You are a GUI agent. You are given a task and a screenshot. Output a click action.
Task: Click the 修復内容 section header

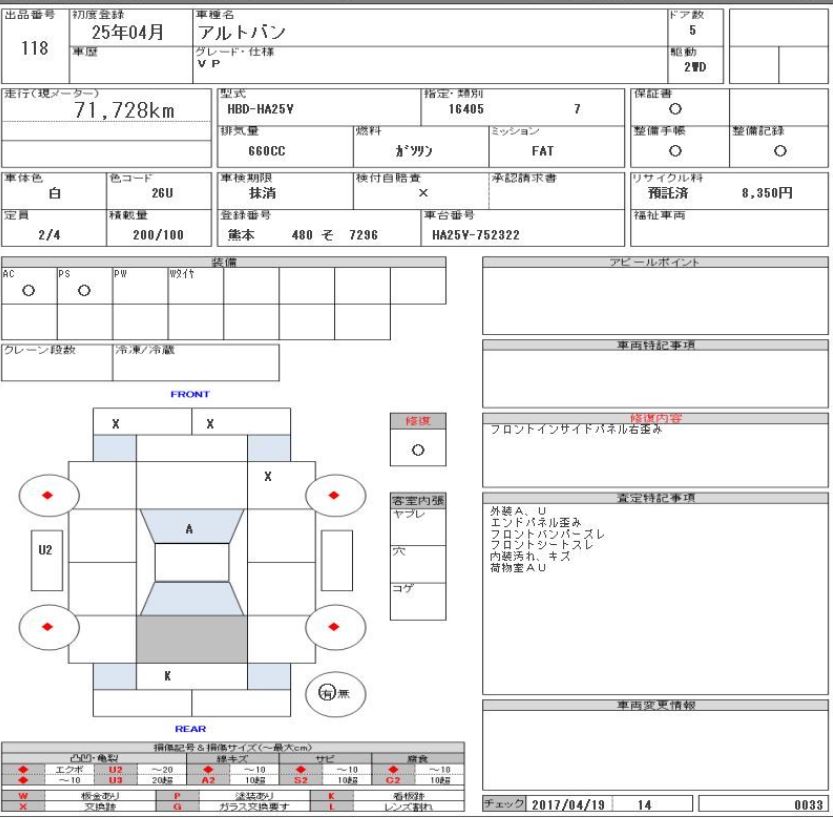click(x=655, y=418)
